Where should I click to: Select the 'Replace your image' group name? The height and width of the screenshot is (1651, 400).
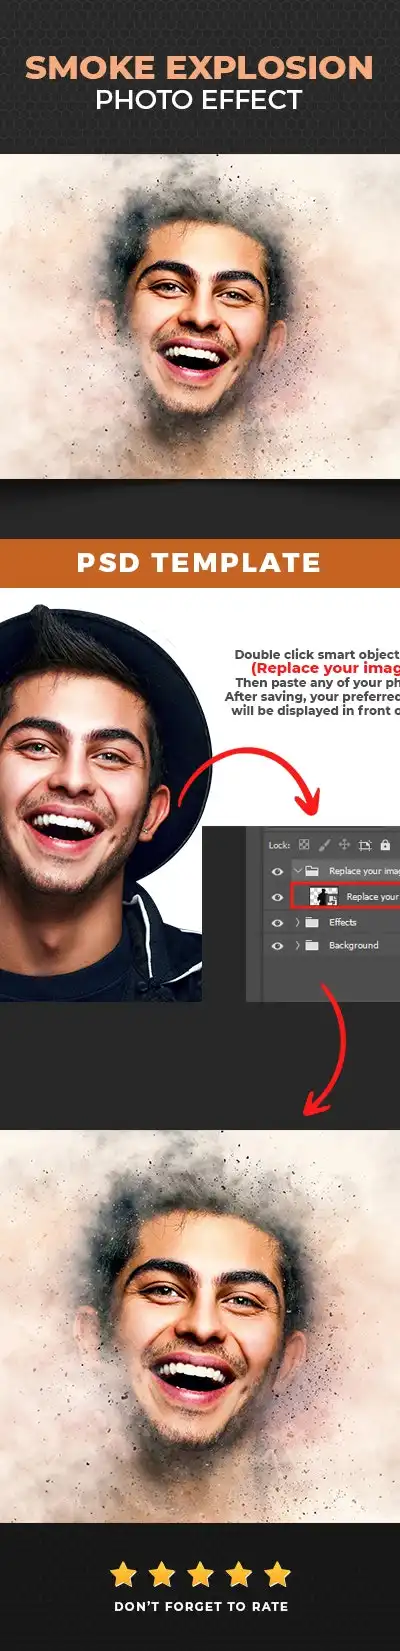[x=364, y=871]
